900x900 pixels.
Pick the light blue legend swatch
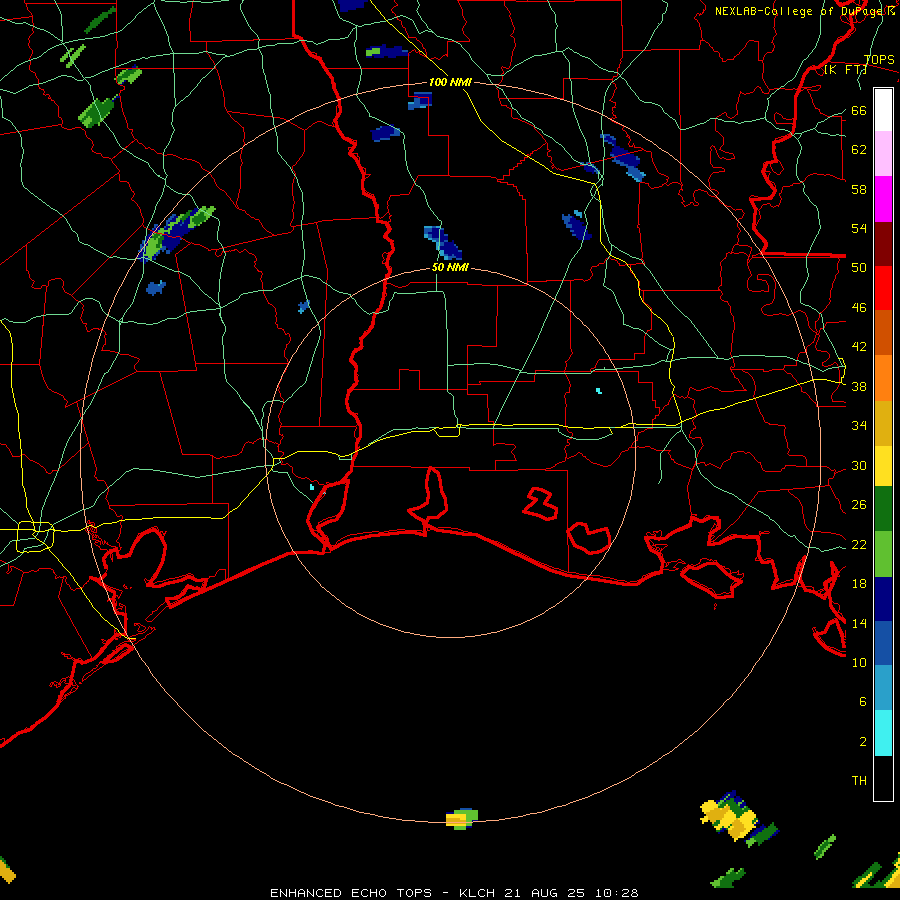coord(883,688)
